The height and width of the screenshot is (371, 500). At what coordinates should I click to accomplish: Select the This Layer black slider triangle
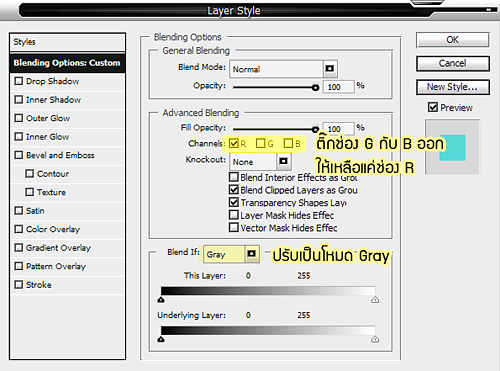coord(161,299)
